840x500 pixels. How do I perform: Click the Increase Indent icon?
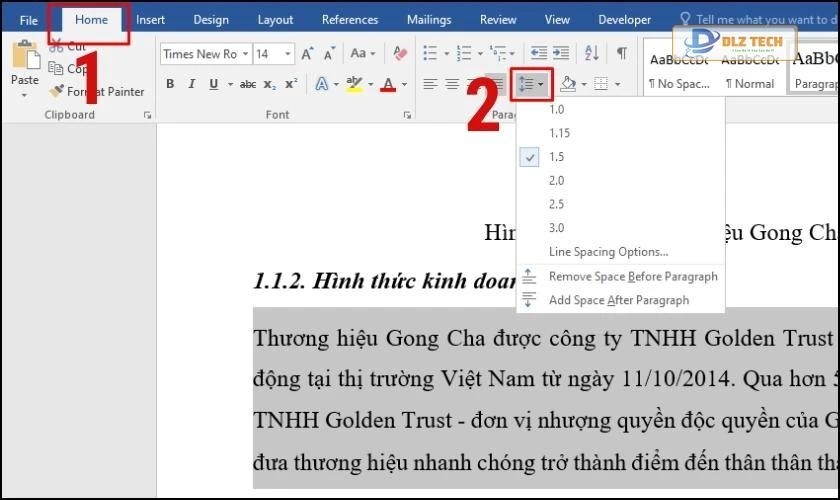point(563,53)
